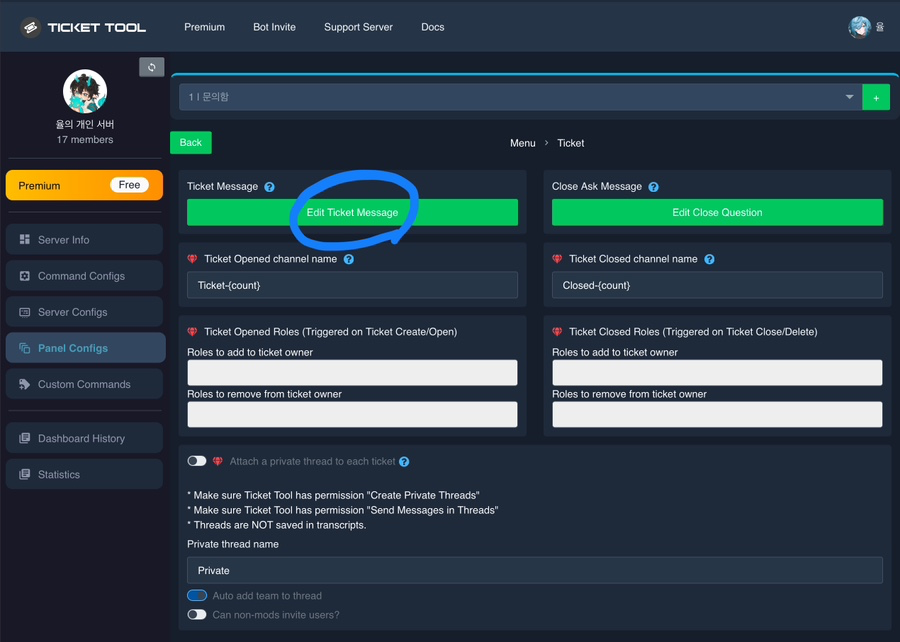Open help icon for private thread option
900x642 pixels.
pyautogui.click(x=404, y=462)
